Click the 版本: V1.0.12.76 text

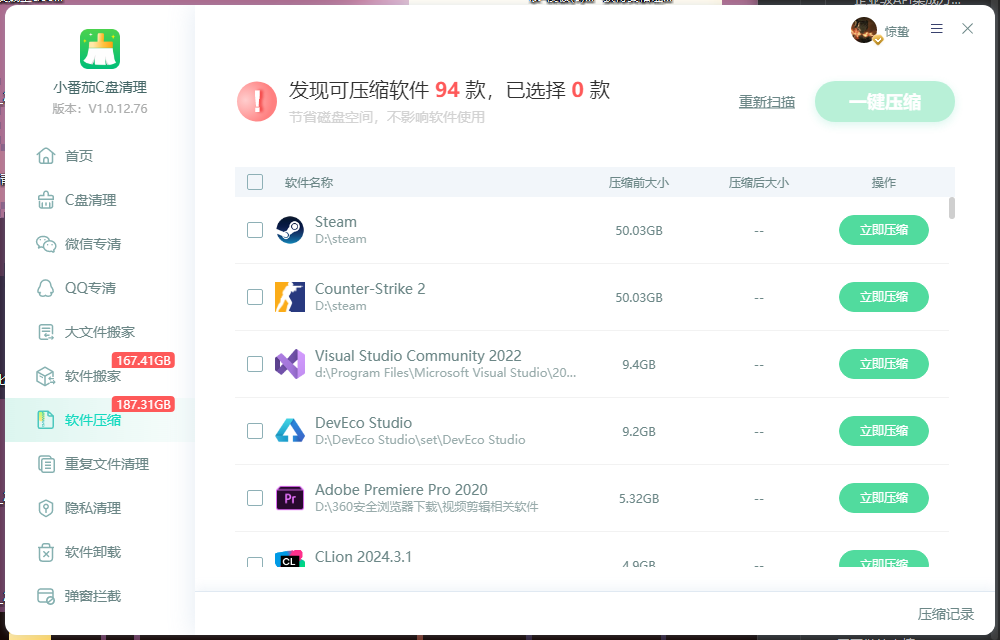(x=100, y=108)
